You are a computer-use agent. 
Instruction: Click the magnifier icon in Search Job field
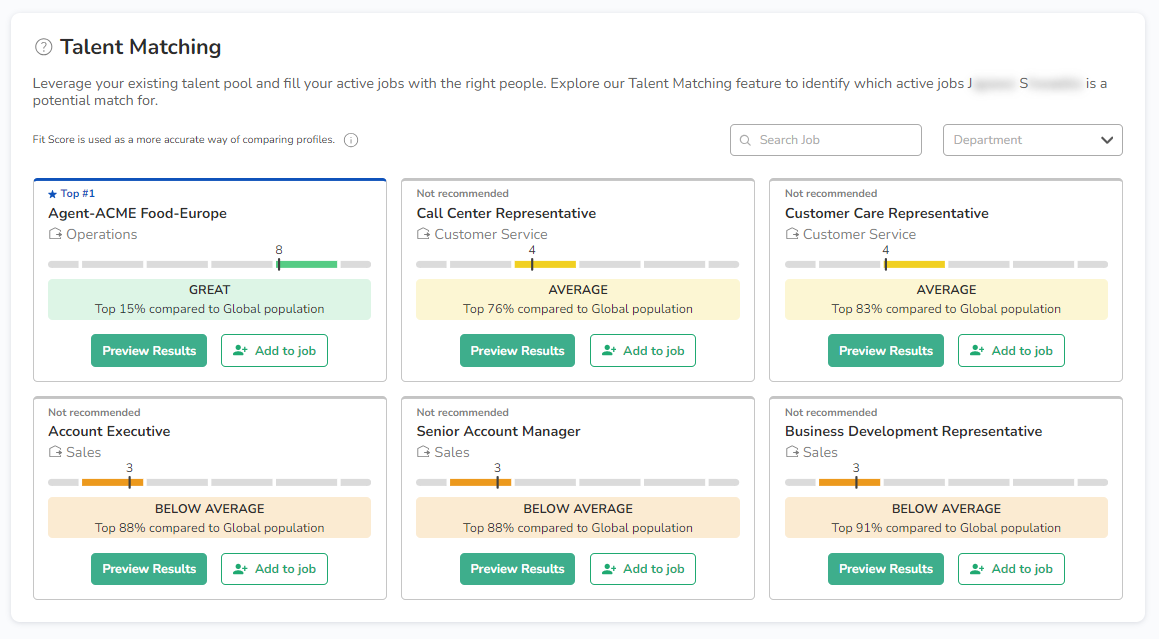pyautogui.click(x=745, y=140)
